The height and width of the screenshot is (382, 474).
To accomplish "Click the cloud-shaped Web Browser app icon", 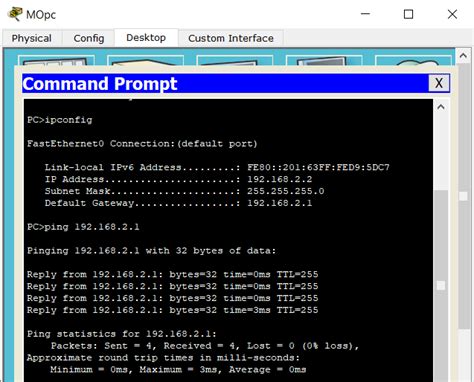I will [413, 60].
